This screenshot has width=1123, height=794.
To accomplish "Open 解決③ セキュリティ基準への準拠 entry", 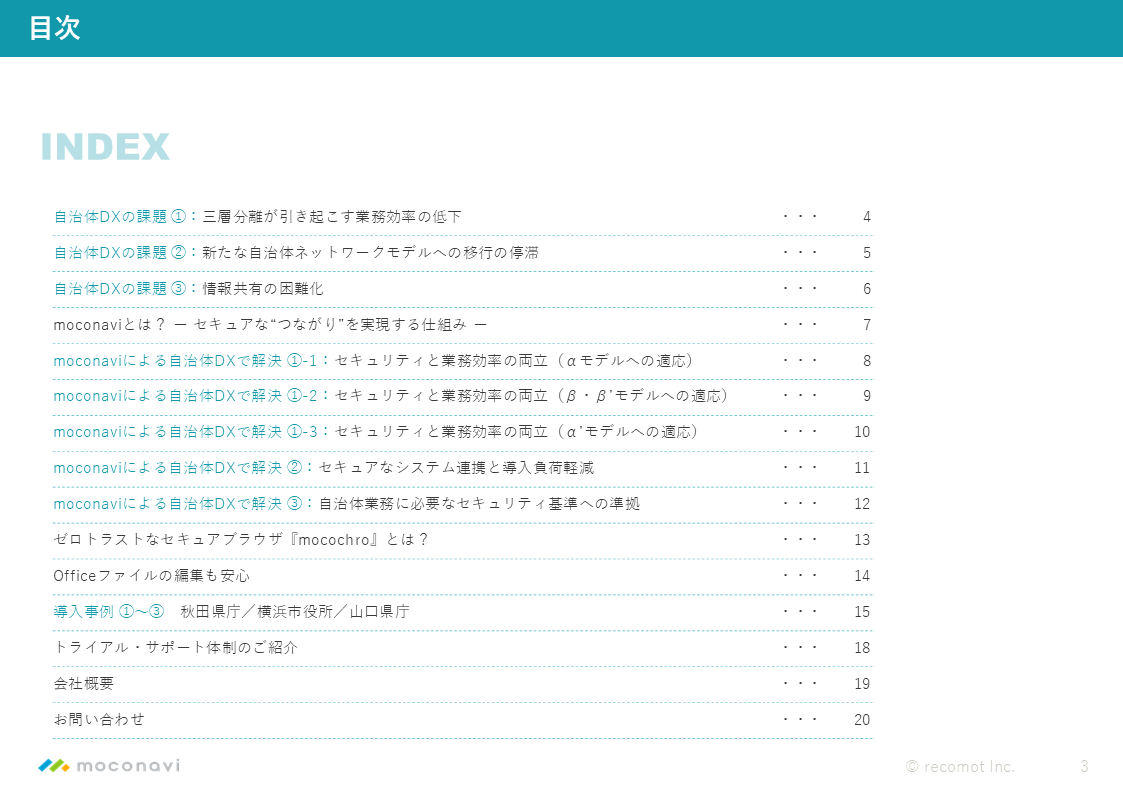I will click(x=347, y=503).
